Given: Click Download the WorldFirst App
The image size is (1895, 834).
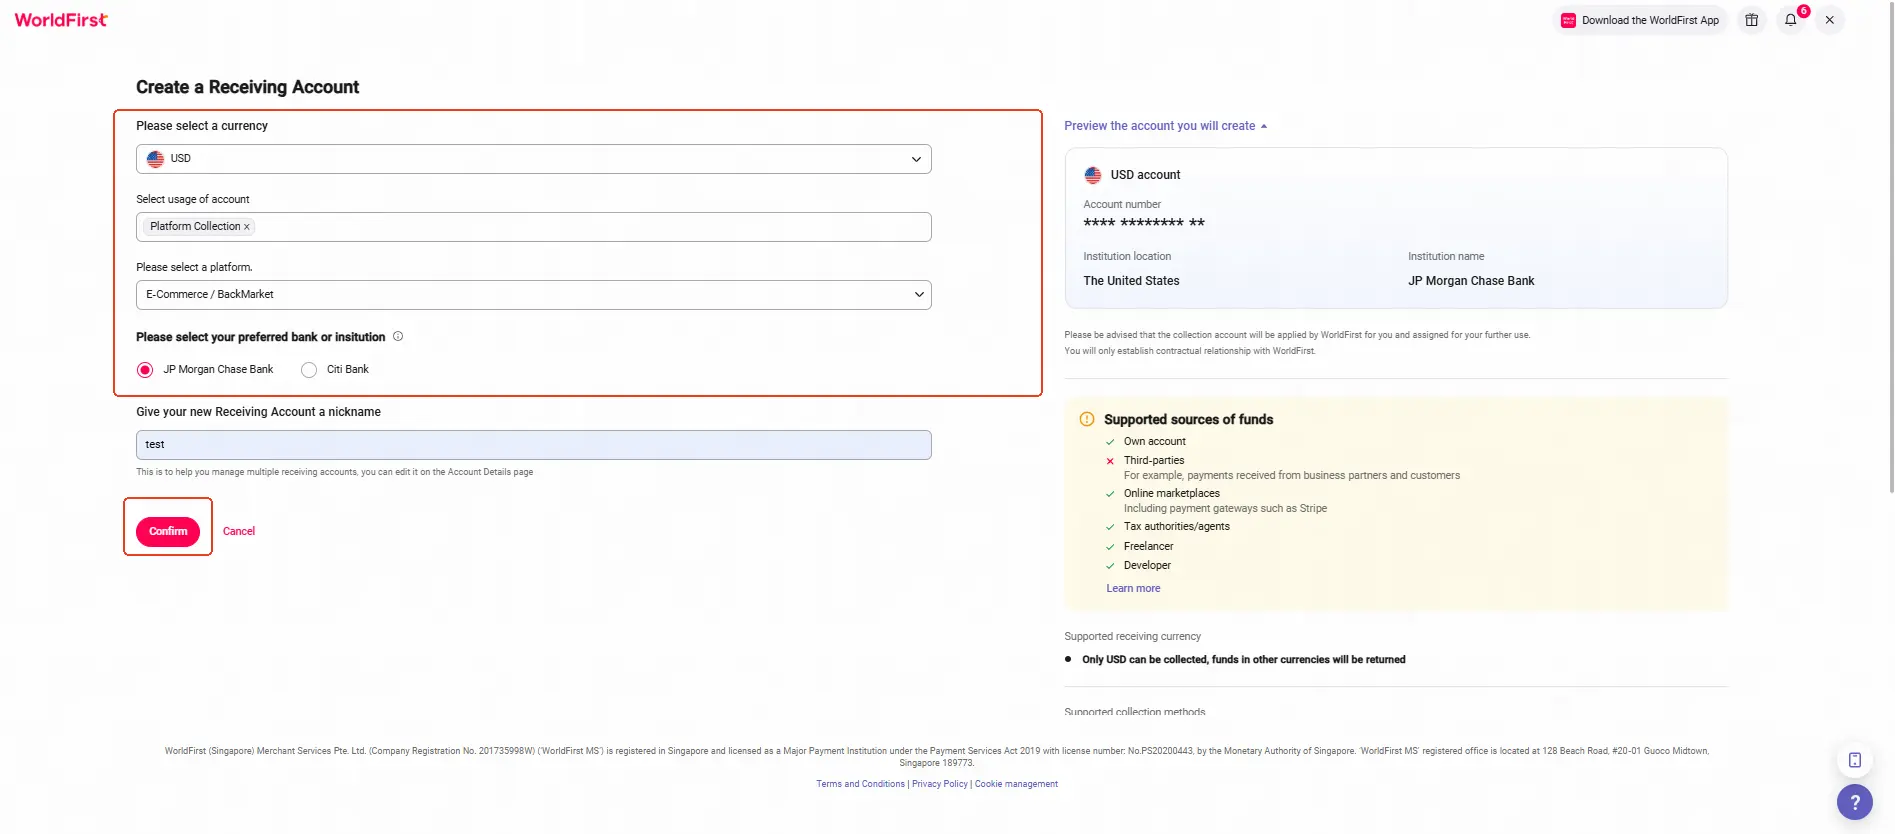Looking at the screenshot, I should tap(1640, 20).
